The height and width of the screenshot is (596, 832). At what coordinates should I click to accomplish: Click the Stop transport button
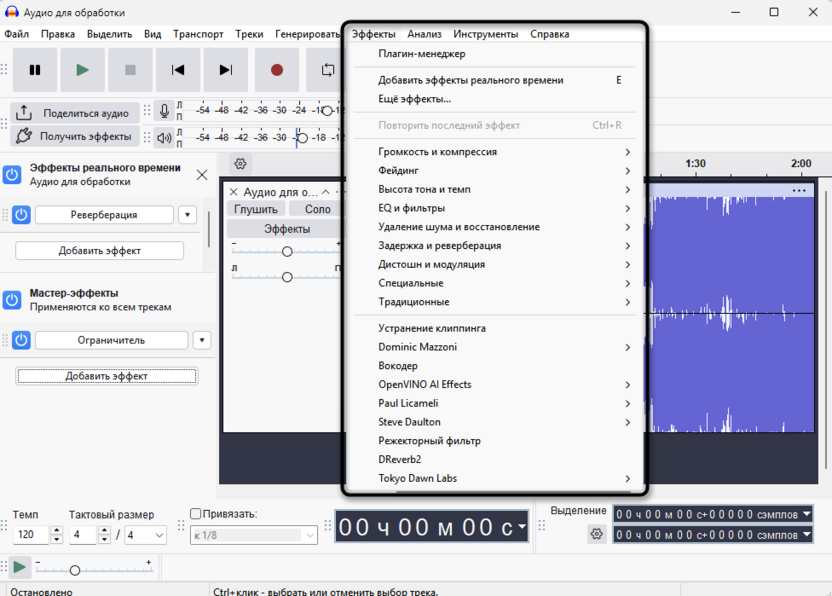click(130, 70)
